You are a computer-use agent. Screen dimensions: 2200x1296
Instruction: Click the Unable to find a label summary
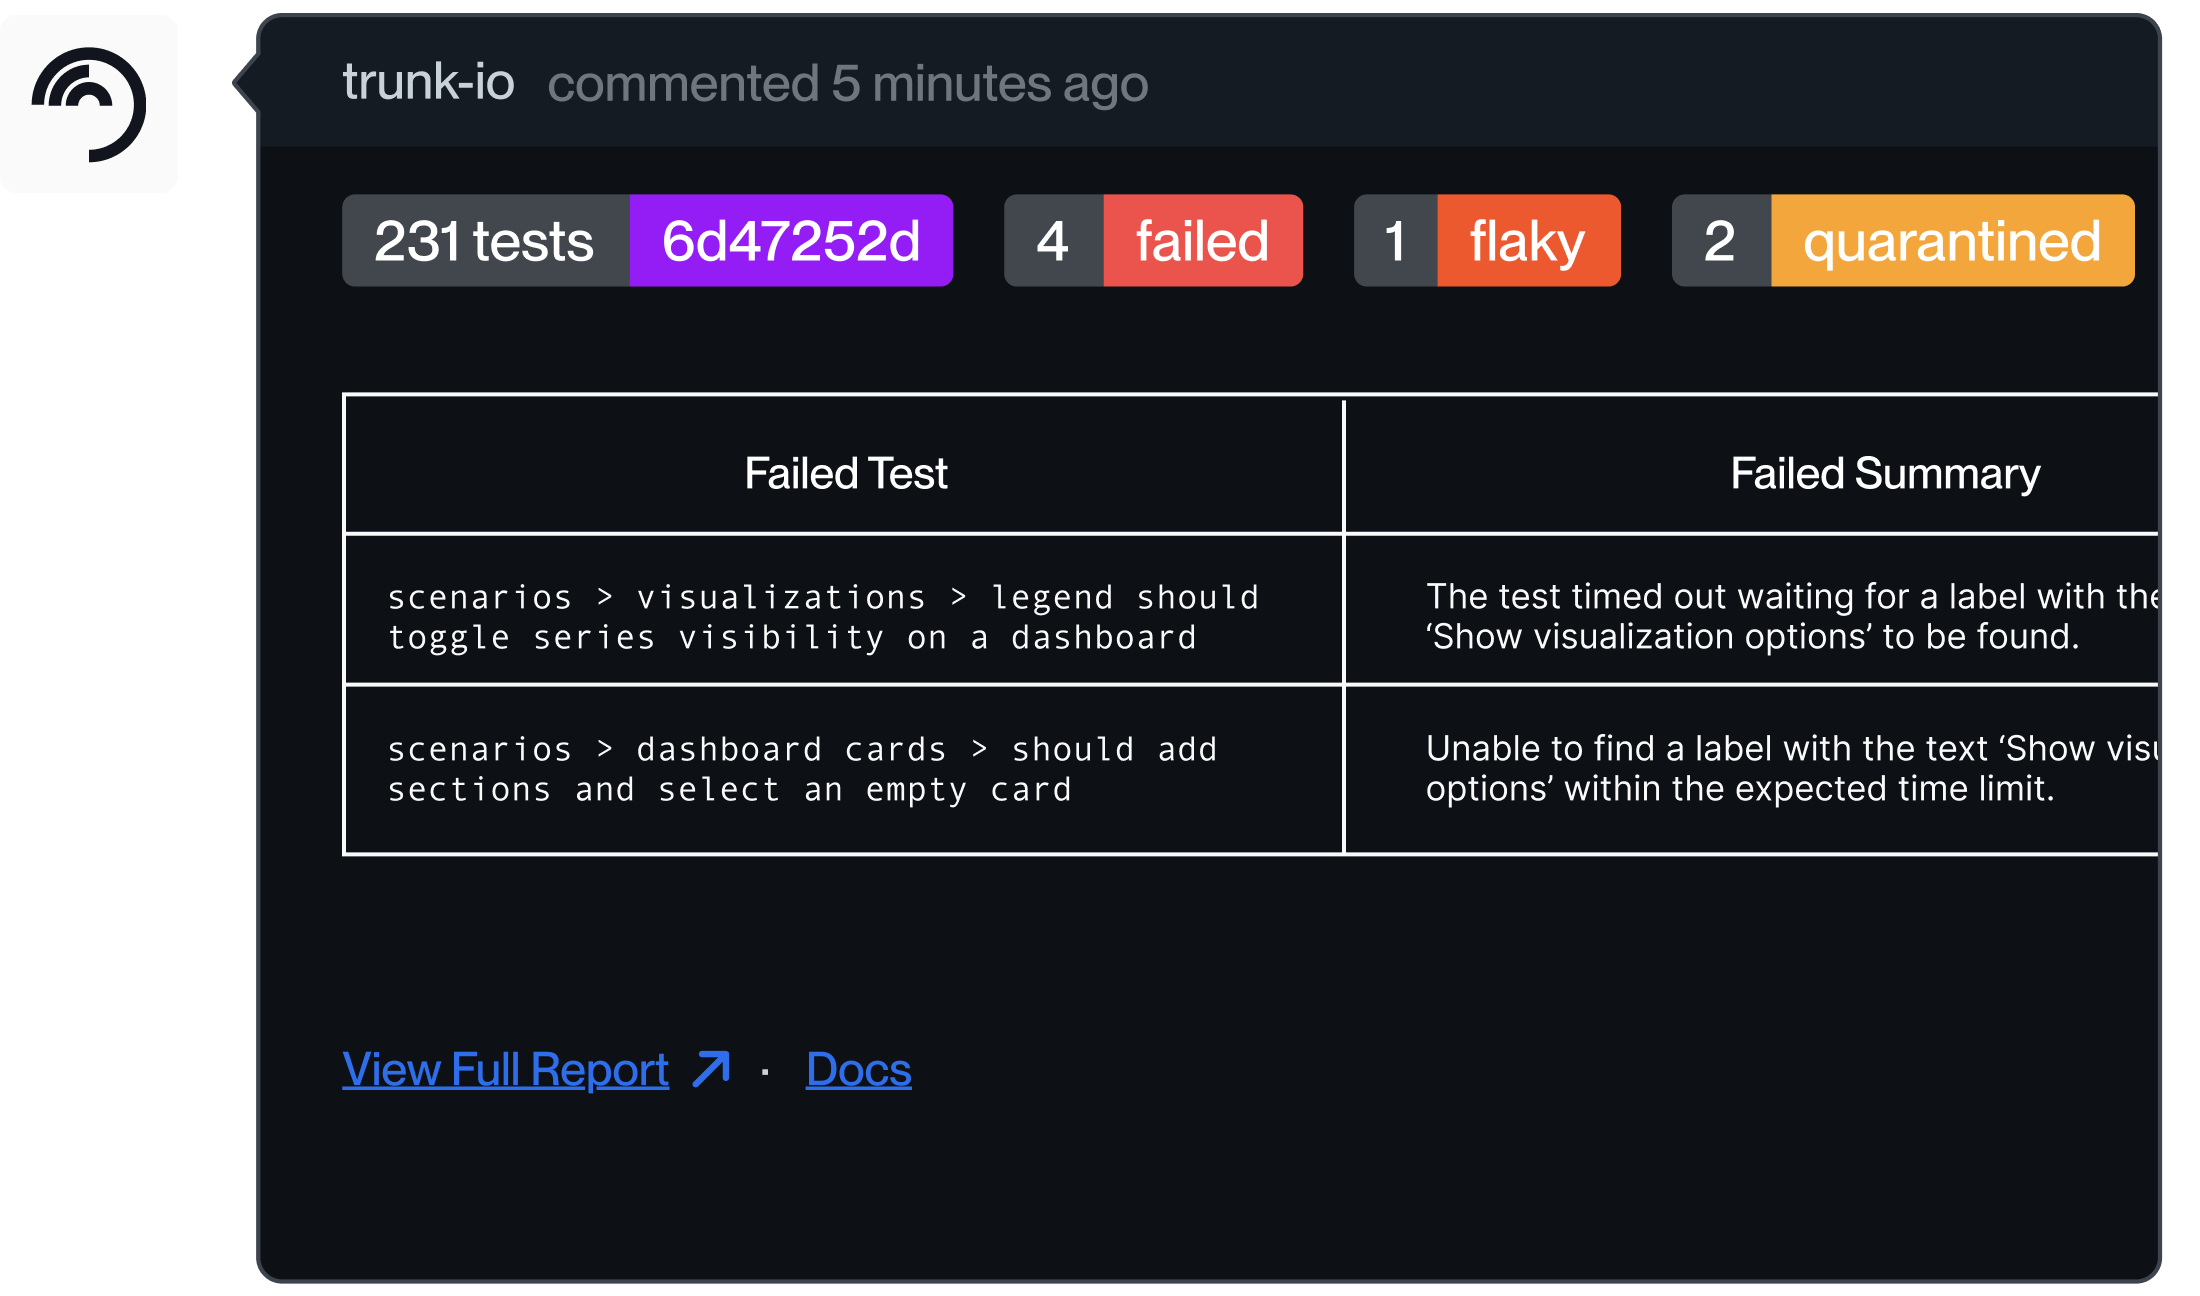pyautogui.click(x=1790, y=768)
